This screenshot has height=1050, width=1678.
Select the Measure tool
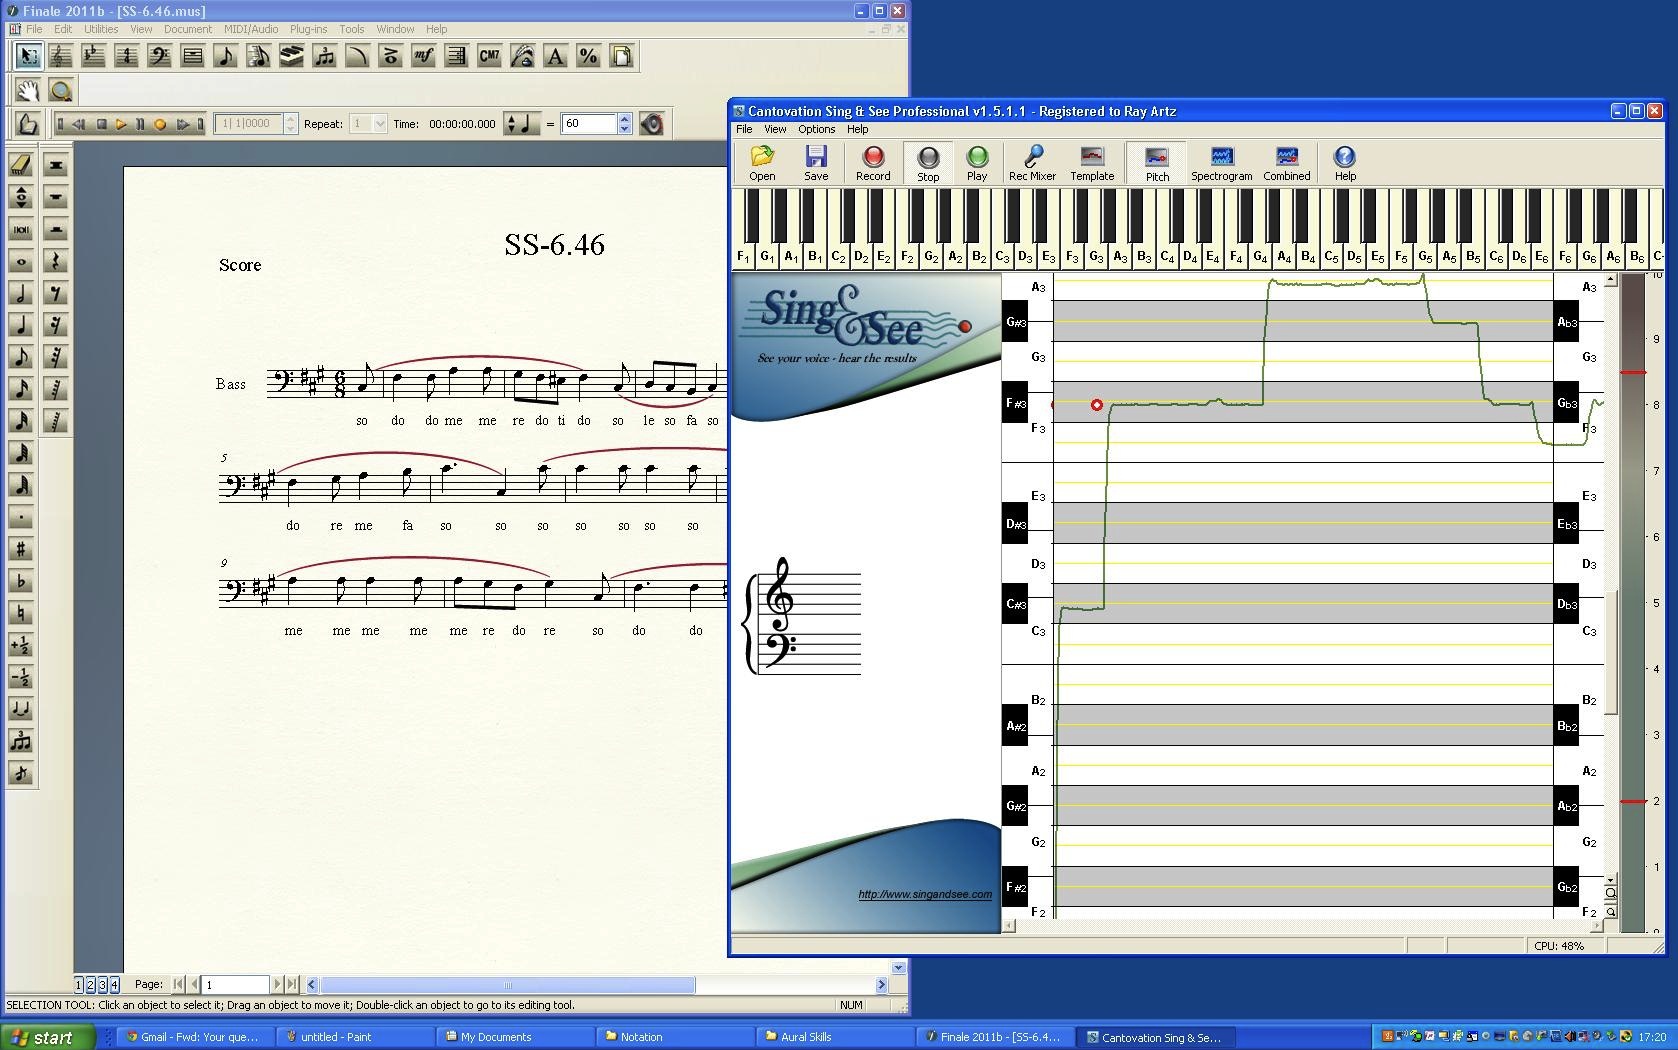pyautogui.click(x=192, y=57)
